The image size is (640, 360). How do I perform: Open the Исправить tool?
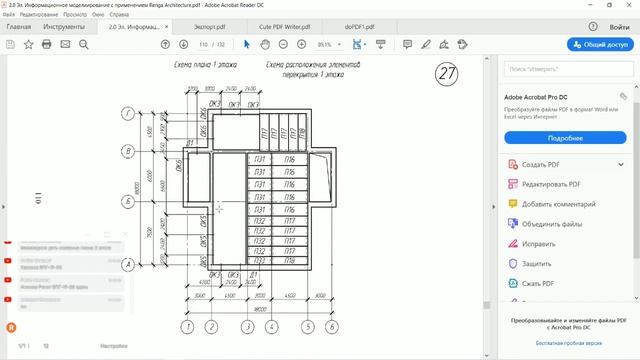pyautogui.click(x=531, y=244)
